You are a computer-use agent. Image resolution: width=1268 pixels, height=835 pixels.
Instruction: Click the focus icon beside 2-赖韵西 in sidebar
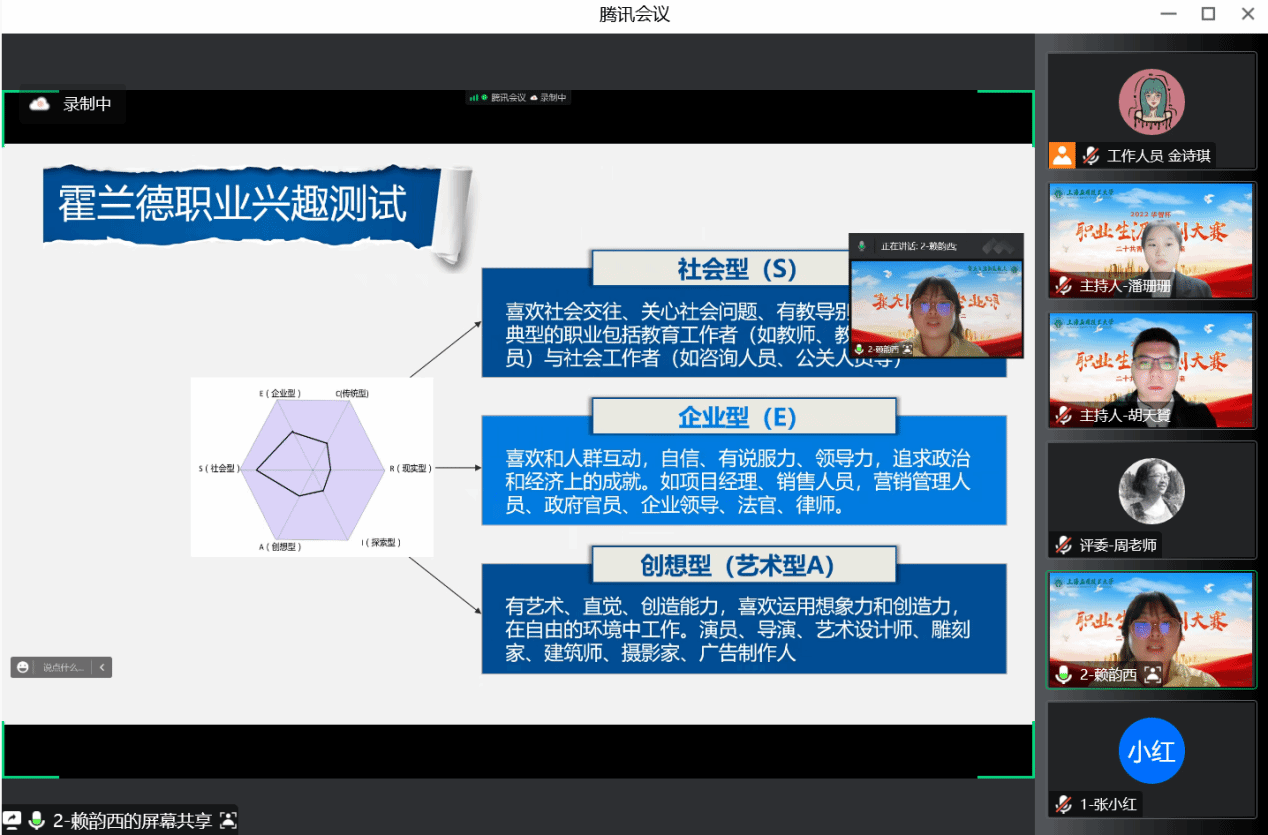coord(1153,675)
